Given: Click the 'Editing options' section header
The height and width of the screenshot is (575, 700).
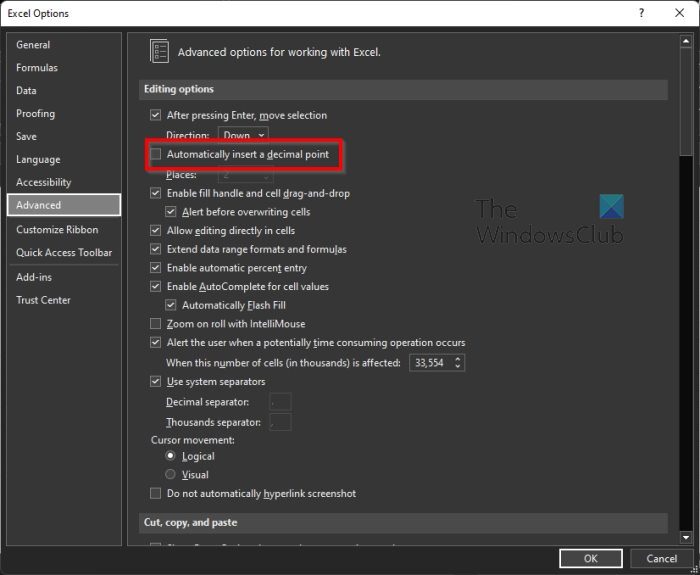Looking at the screenshot, I should (404, 89).
